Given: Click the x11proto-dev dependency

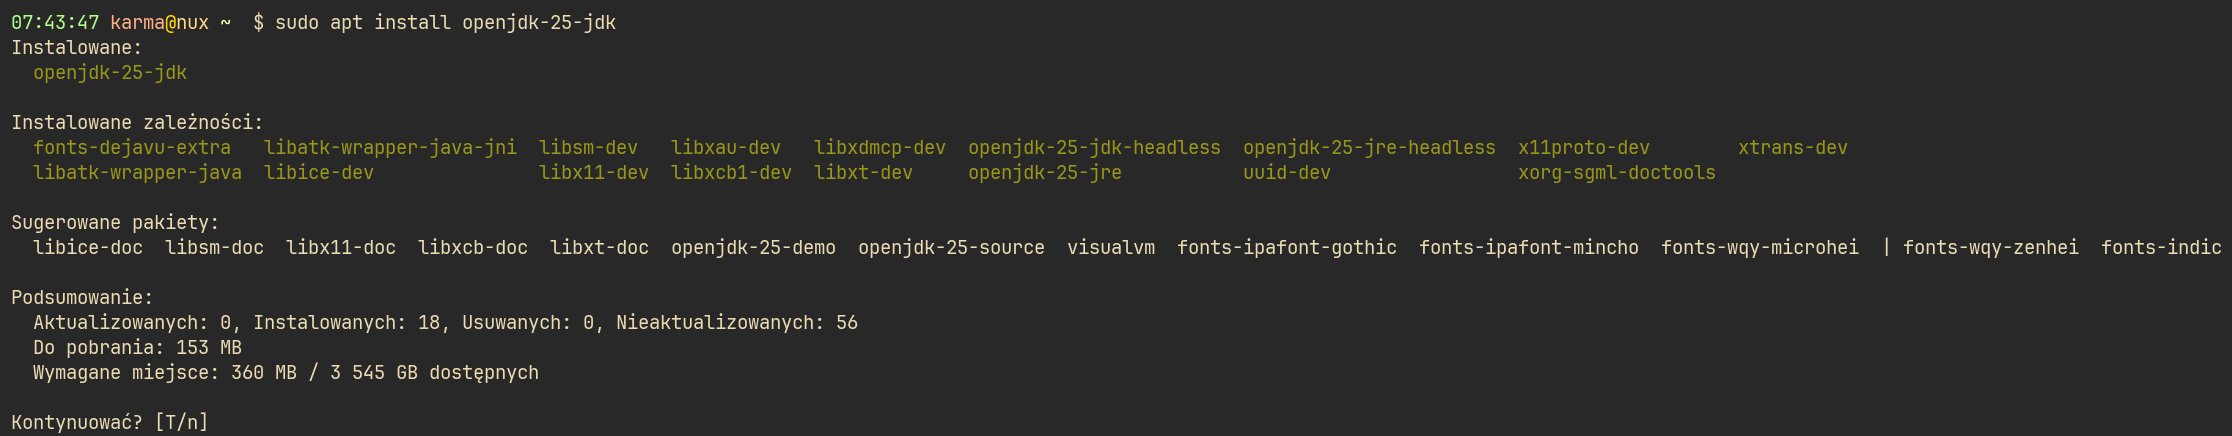Looking at the screenshot, I should pyautogui.click(x=1584, y=148).
